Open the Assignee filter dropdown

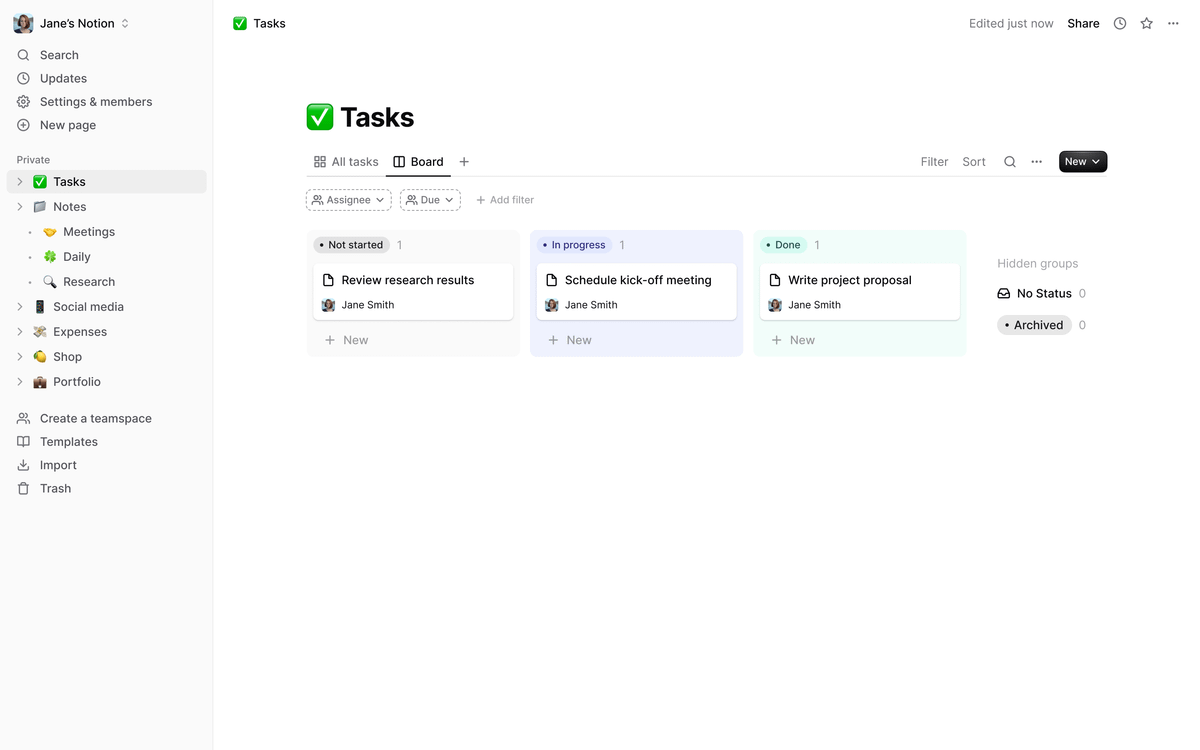point(348,200)
